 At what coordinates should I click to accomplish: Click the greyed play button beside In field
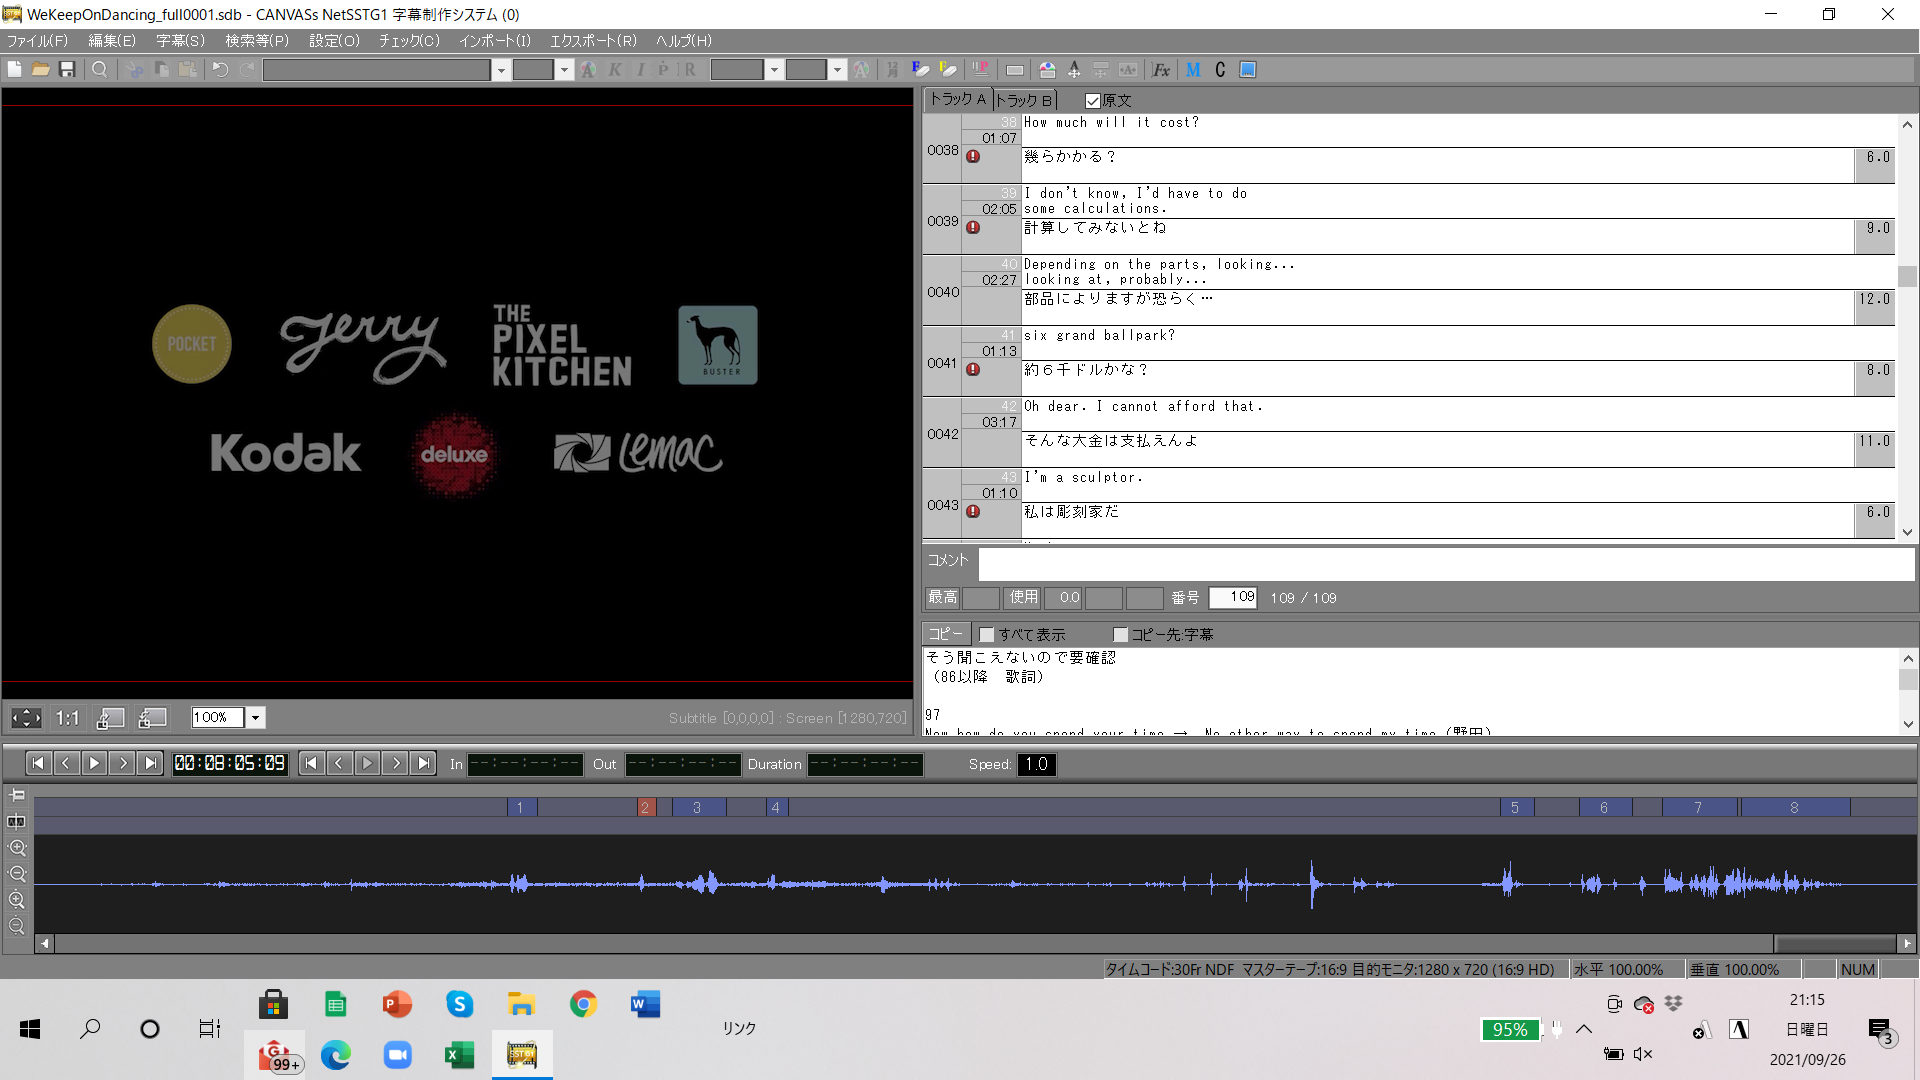[x=367, y=764]
